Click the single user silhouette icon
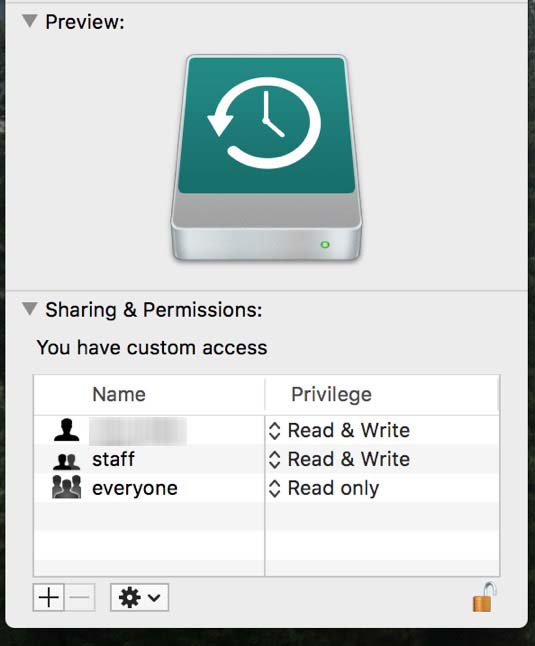The height and width of the screenshot is (646, 535). tap(67, 430)
